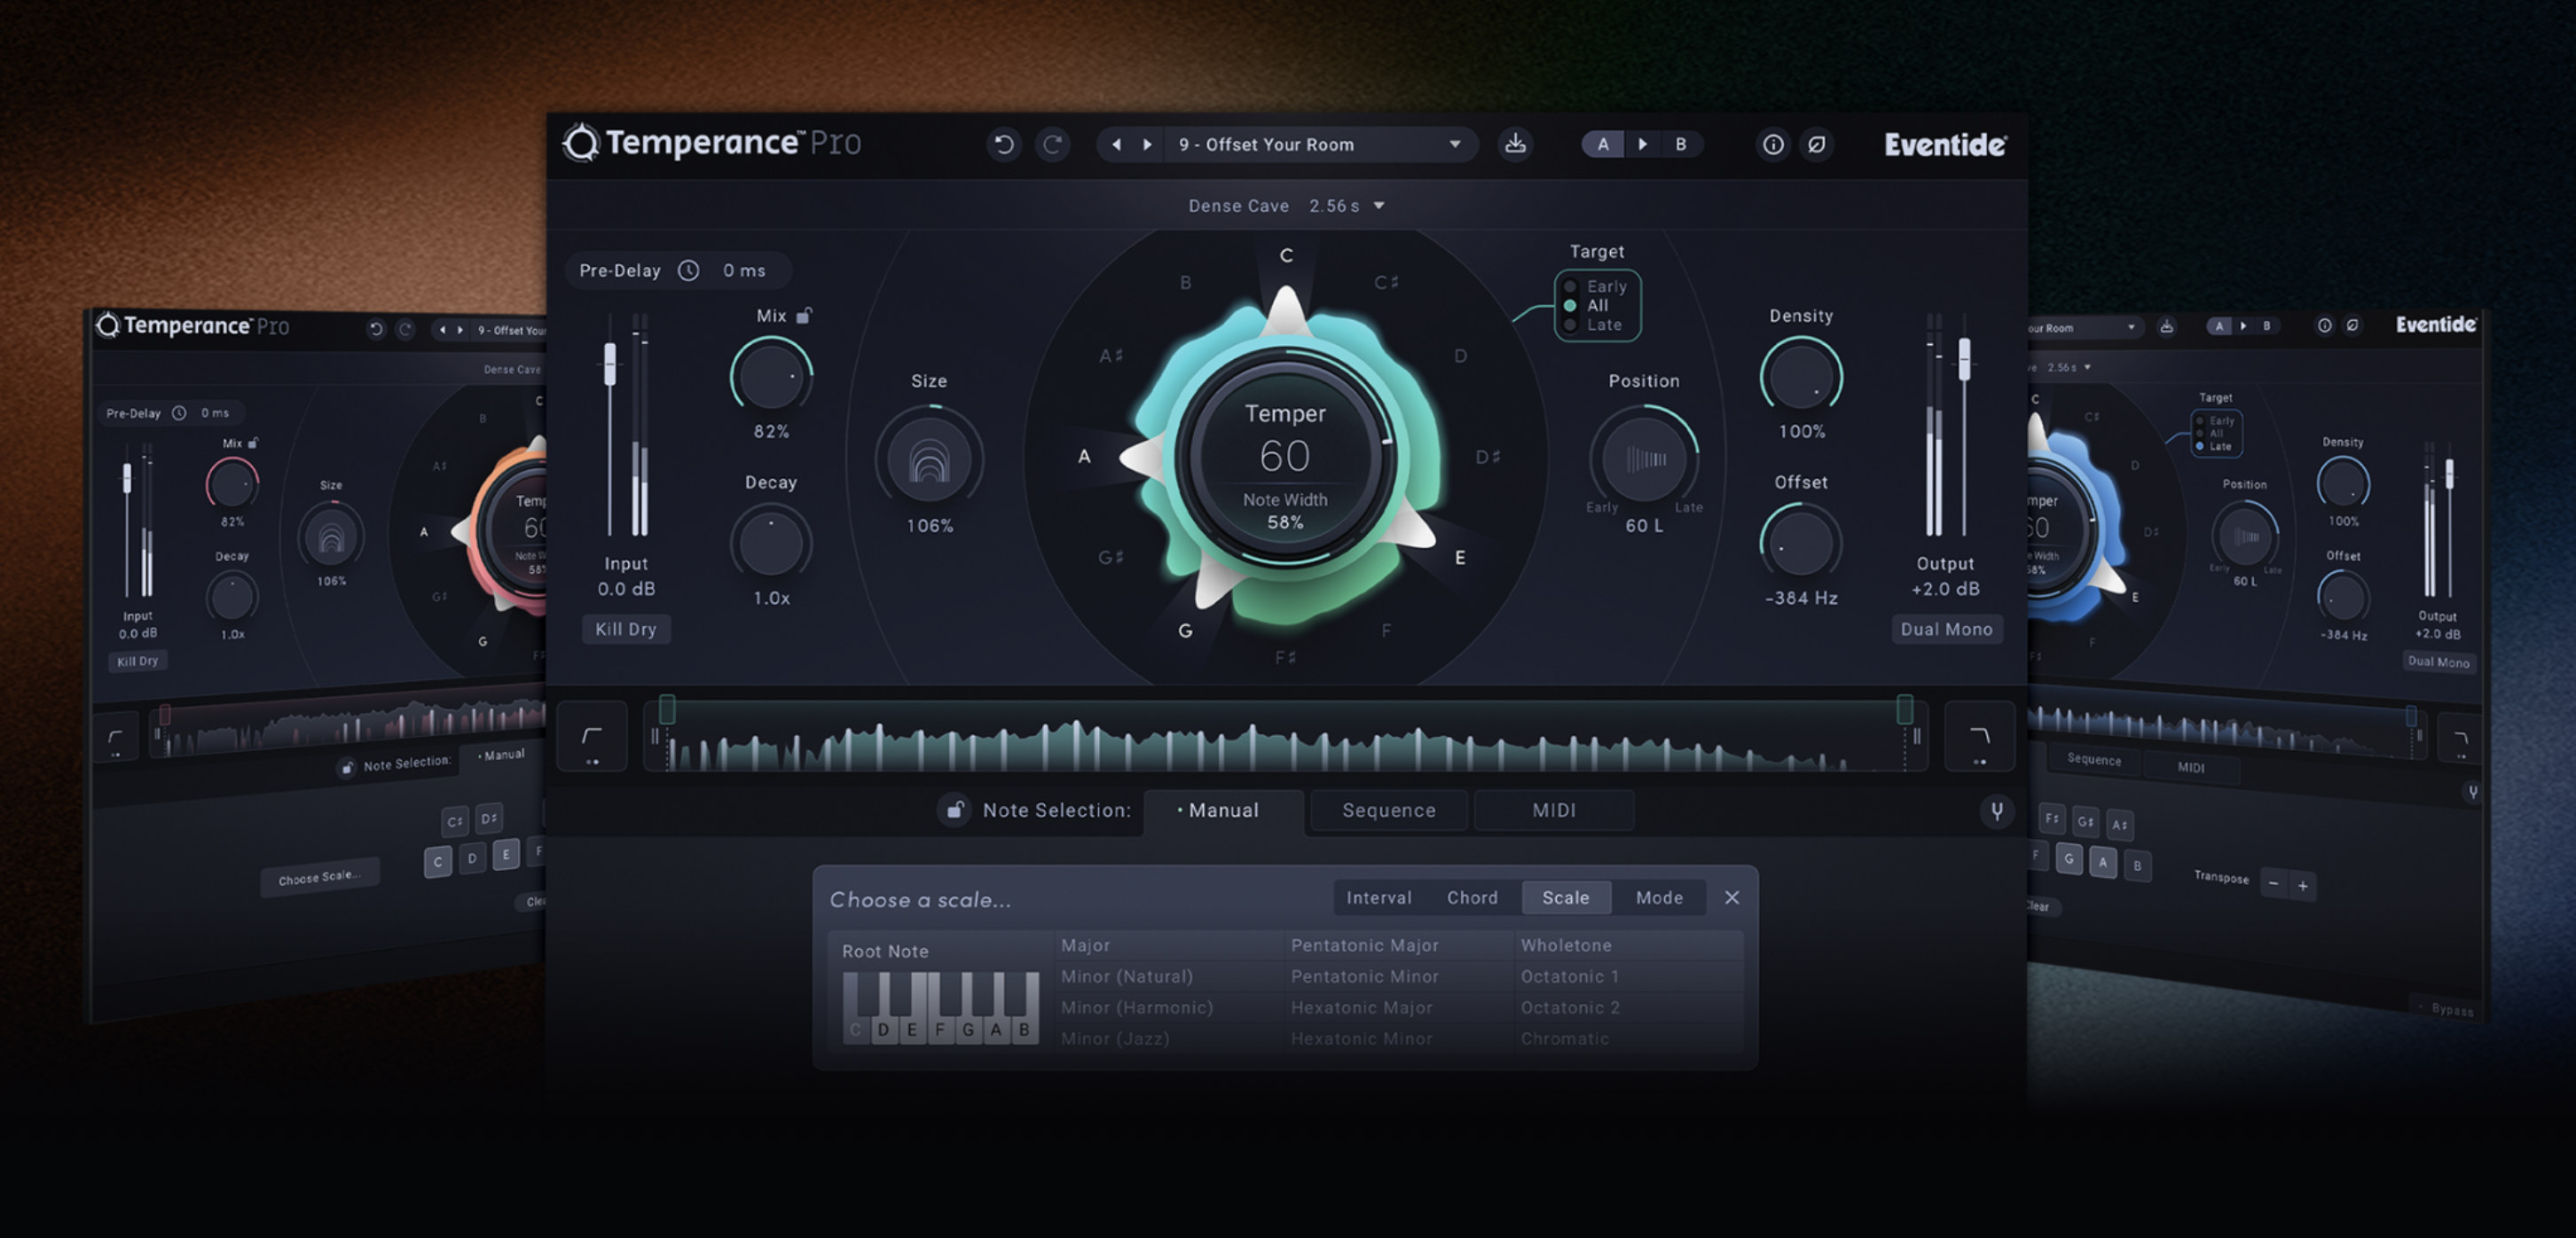Click the Position knob at 60 L
The image size is (2576, 1238).
tap(1644, 459)
